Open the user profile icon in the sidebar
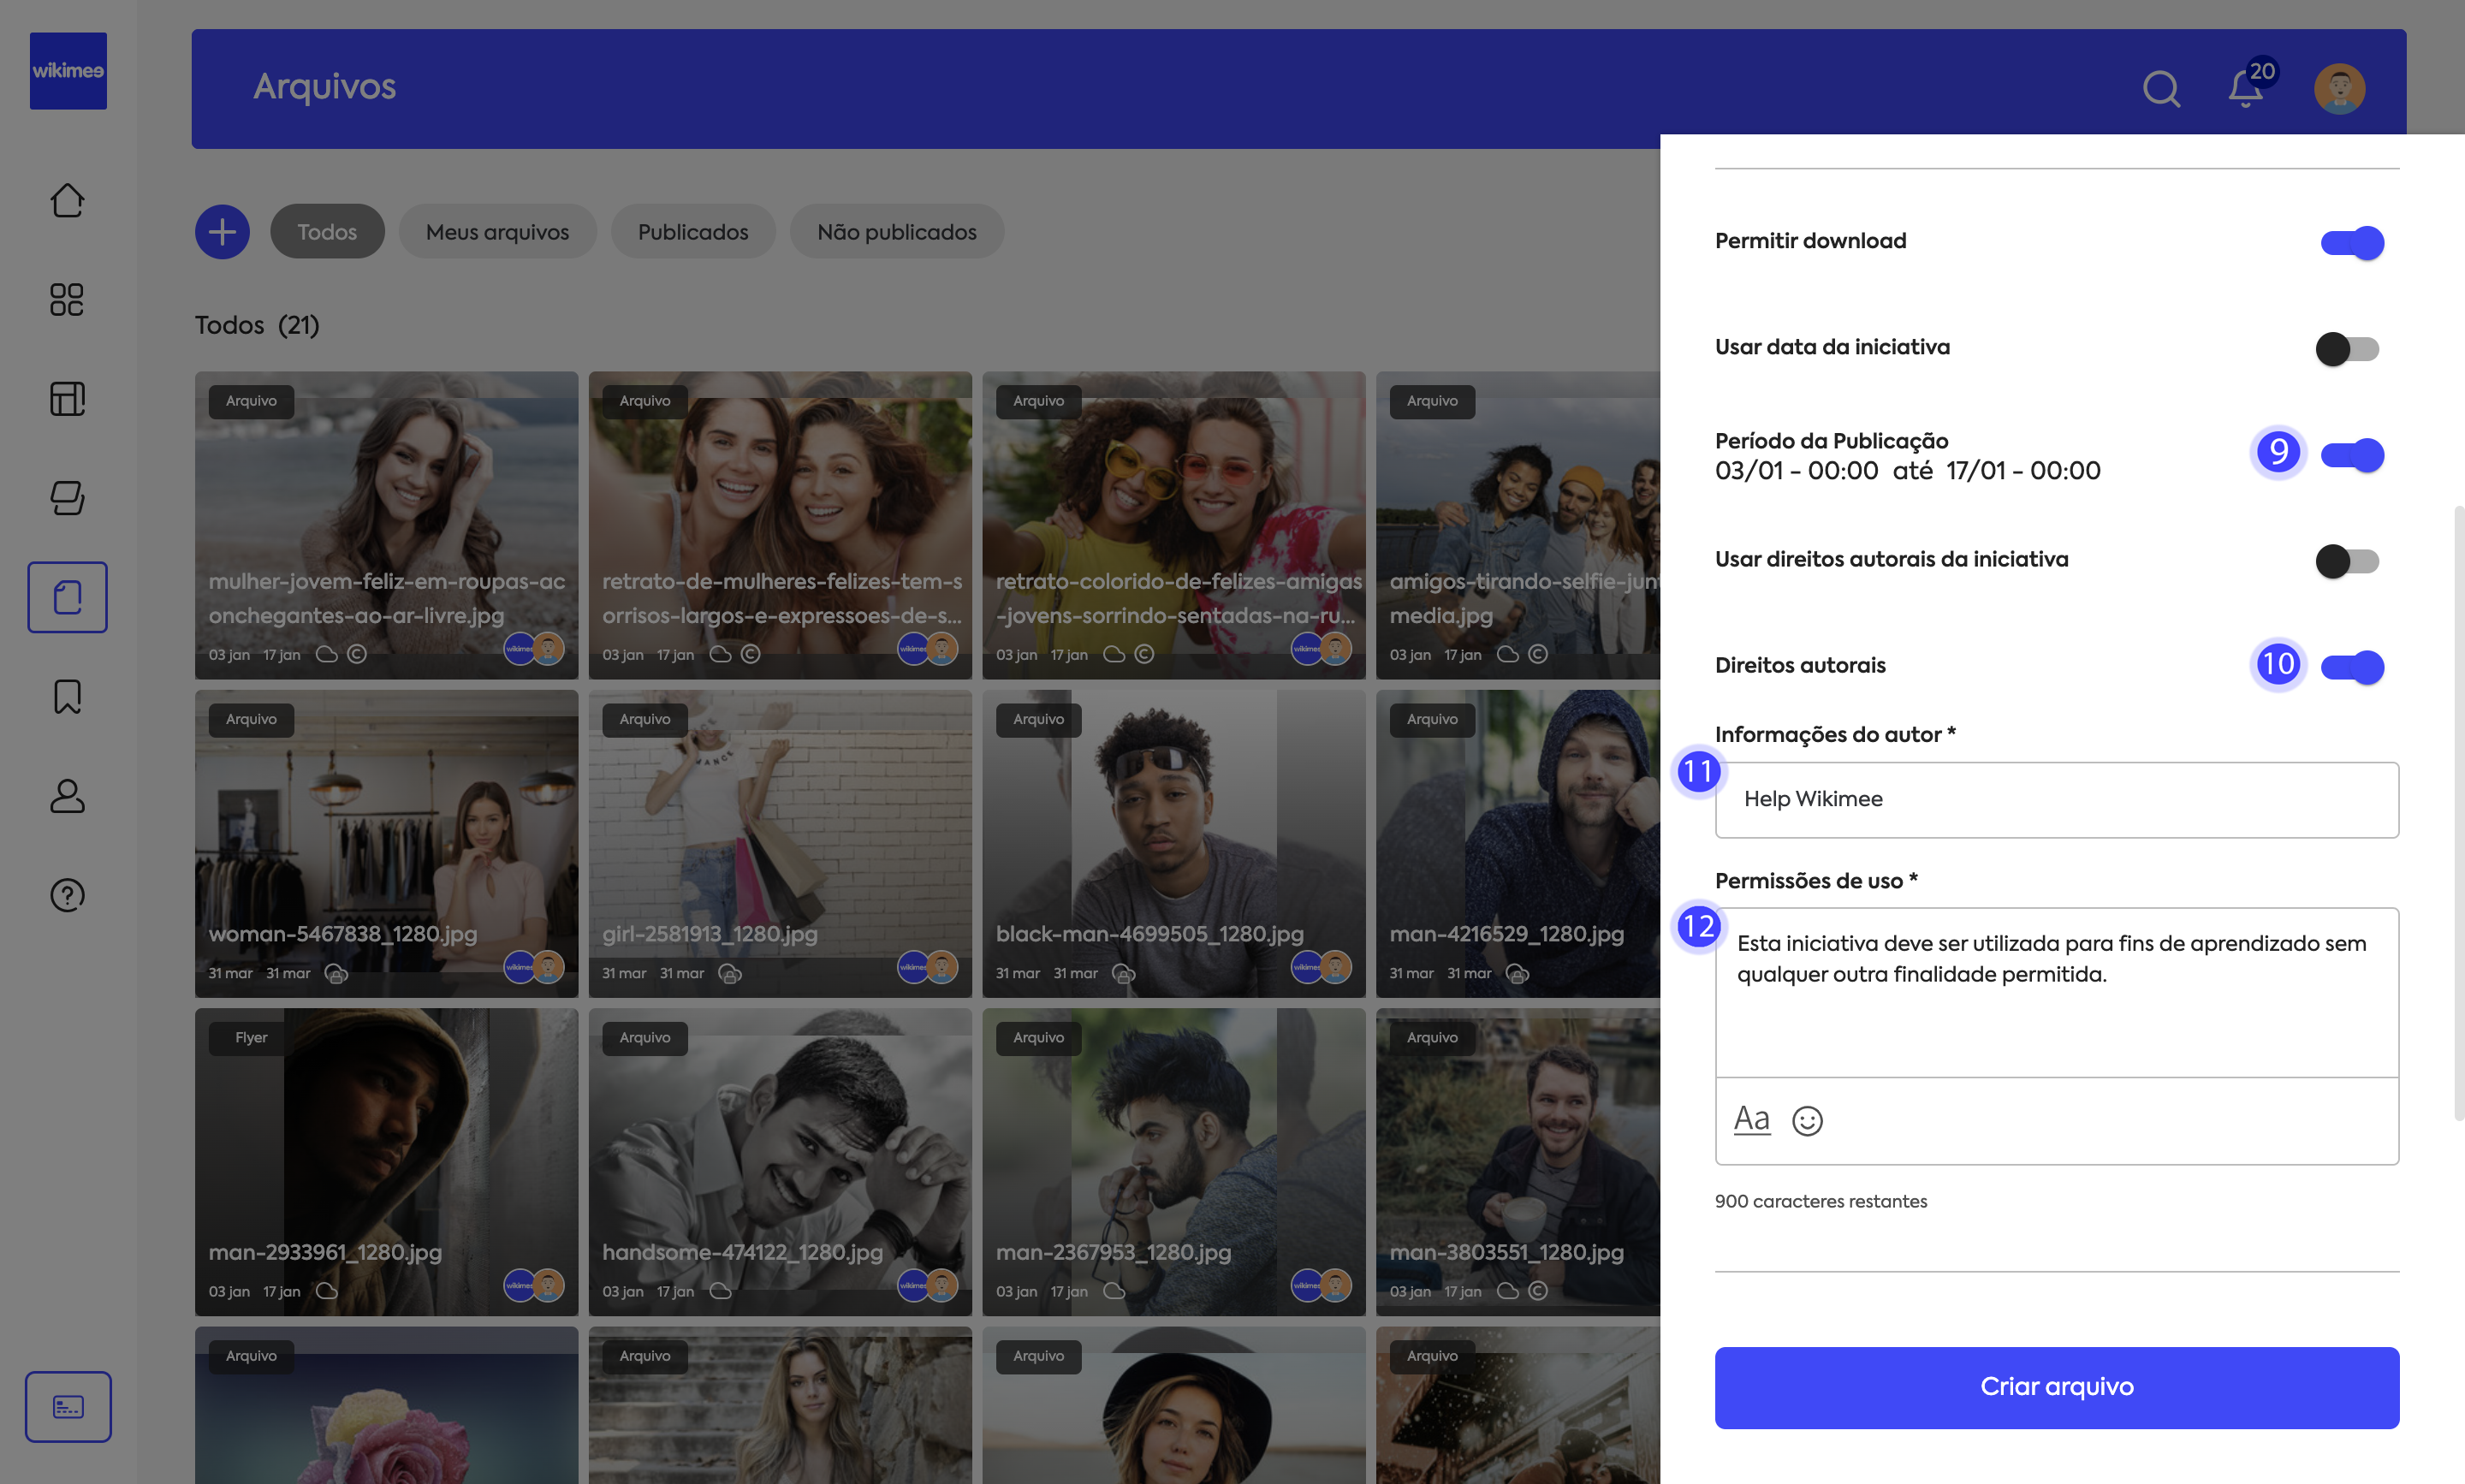 pos(67,796)
